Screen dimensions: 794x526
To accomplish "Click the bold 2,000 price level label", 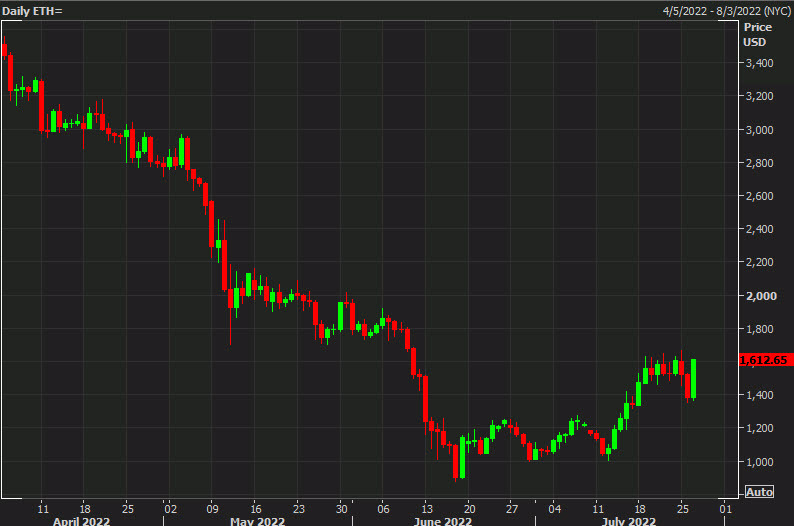I will point(758,296).
